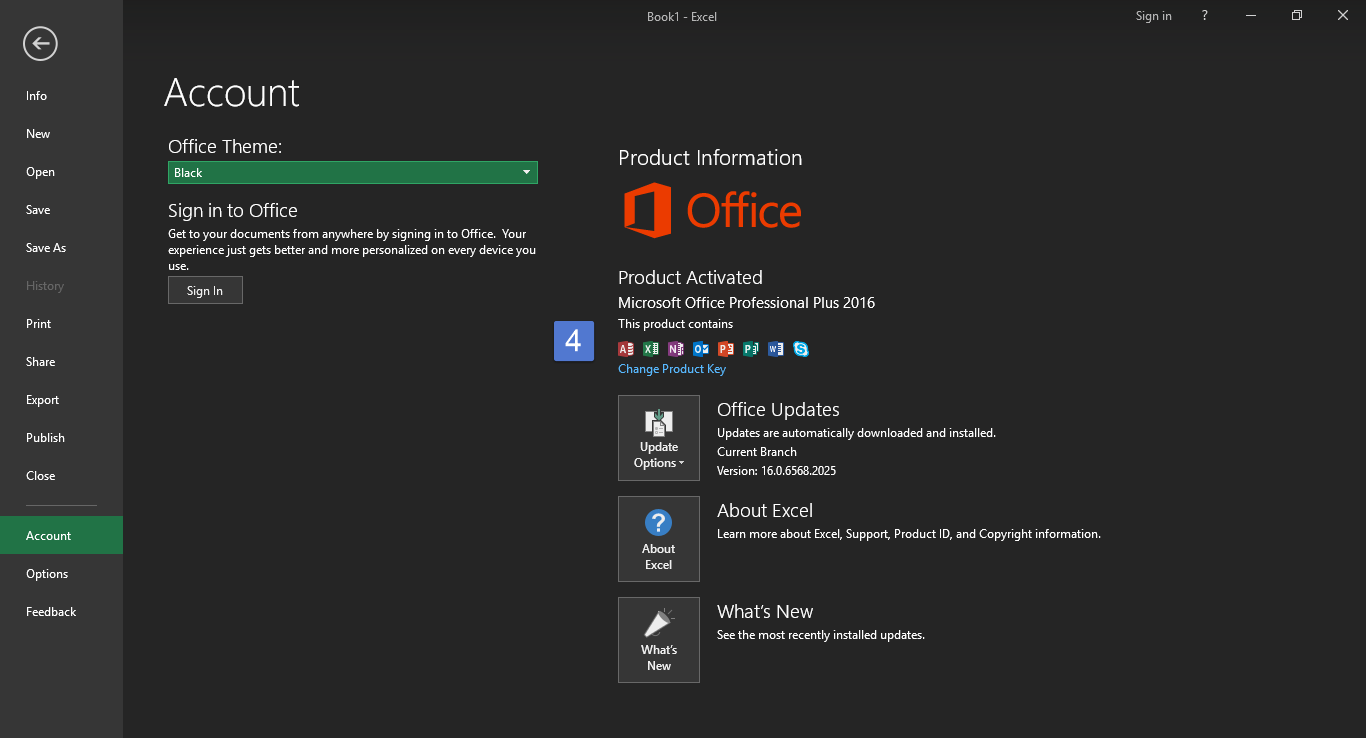Select Publish in the sidebar
Viewport: 1366px width, 738px height.
coord(61,438)
